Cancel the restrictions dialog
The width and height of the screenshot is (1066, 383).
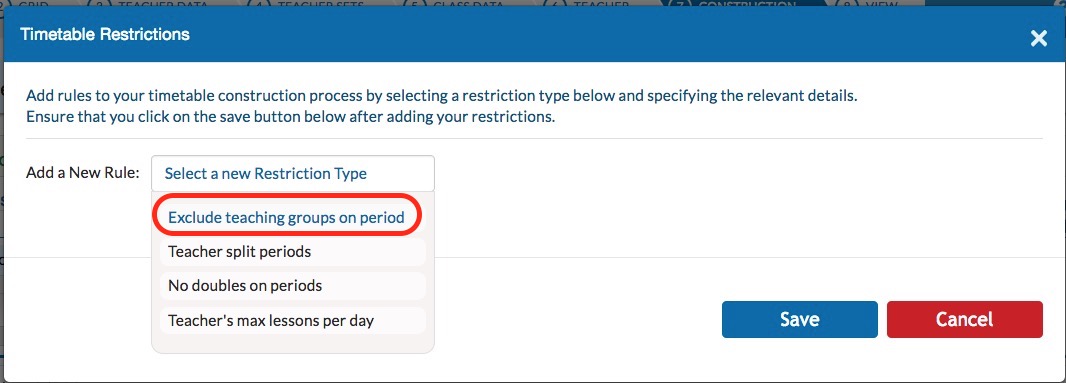point(965,320)
